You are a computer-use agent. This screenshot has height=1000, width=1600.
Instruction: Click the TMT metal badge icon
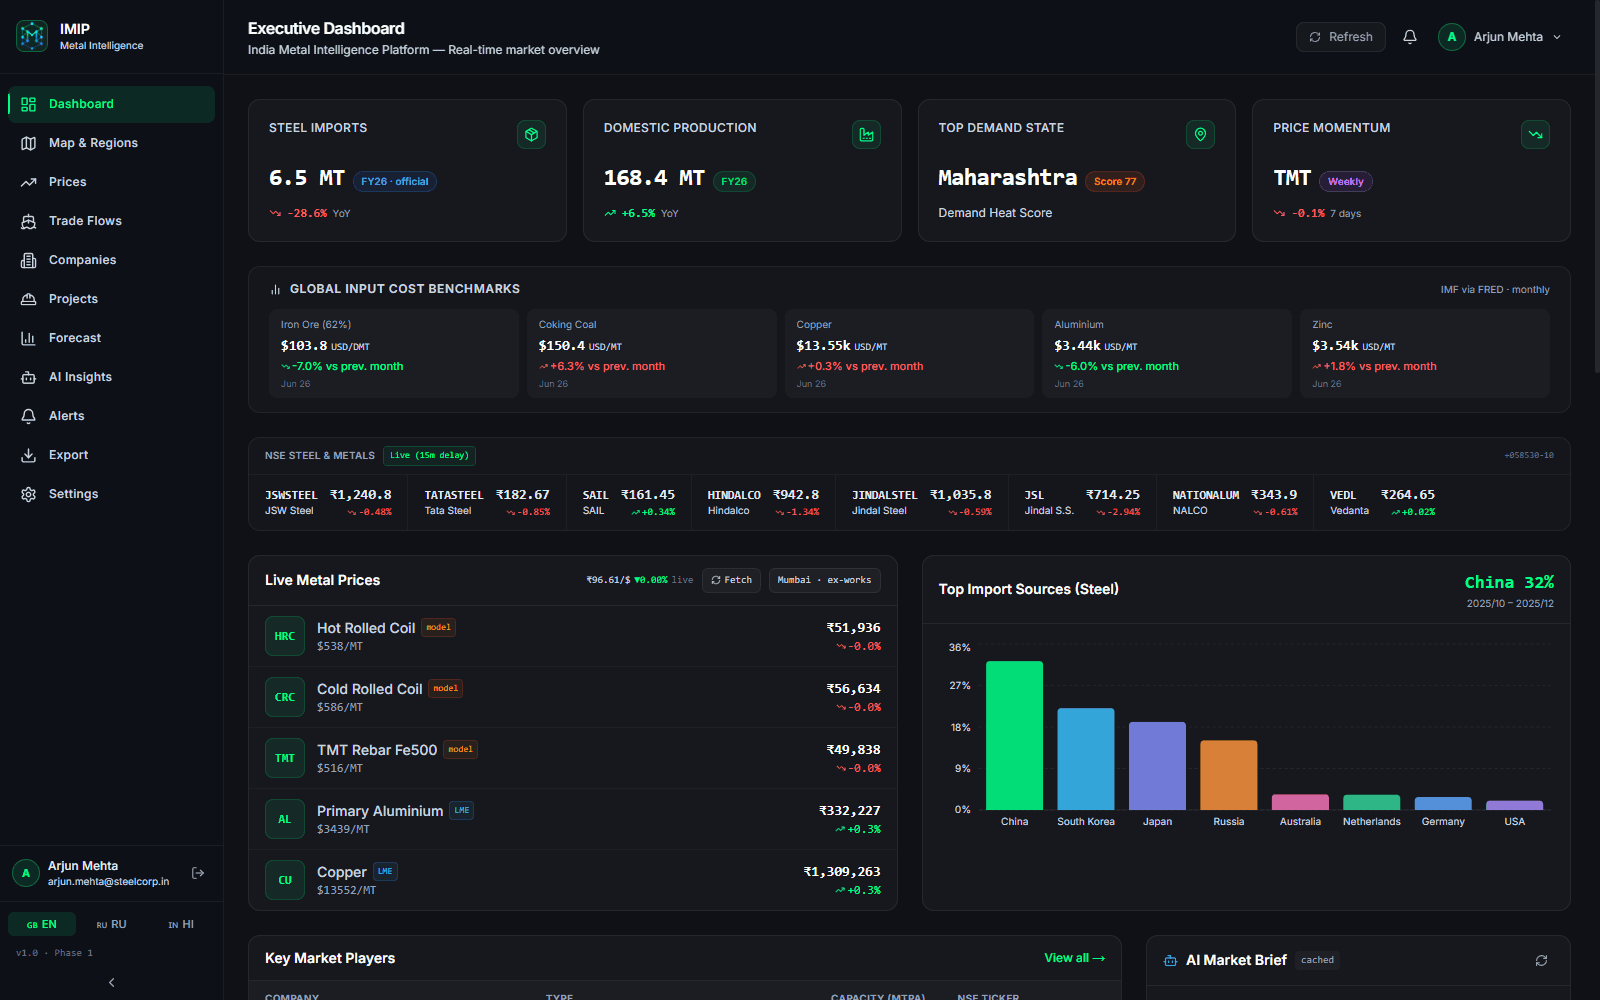tap(285, 758)
